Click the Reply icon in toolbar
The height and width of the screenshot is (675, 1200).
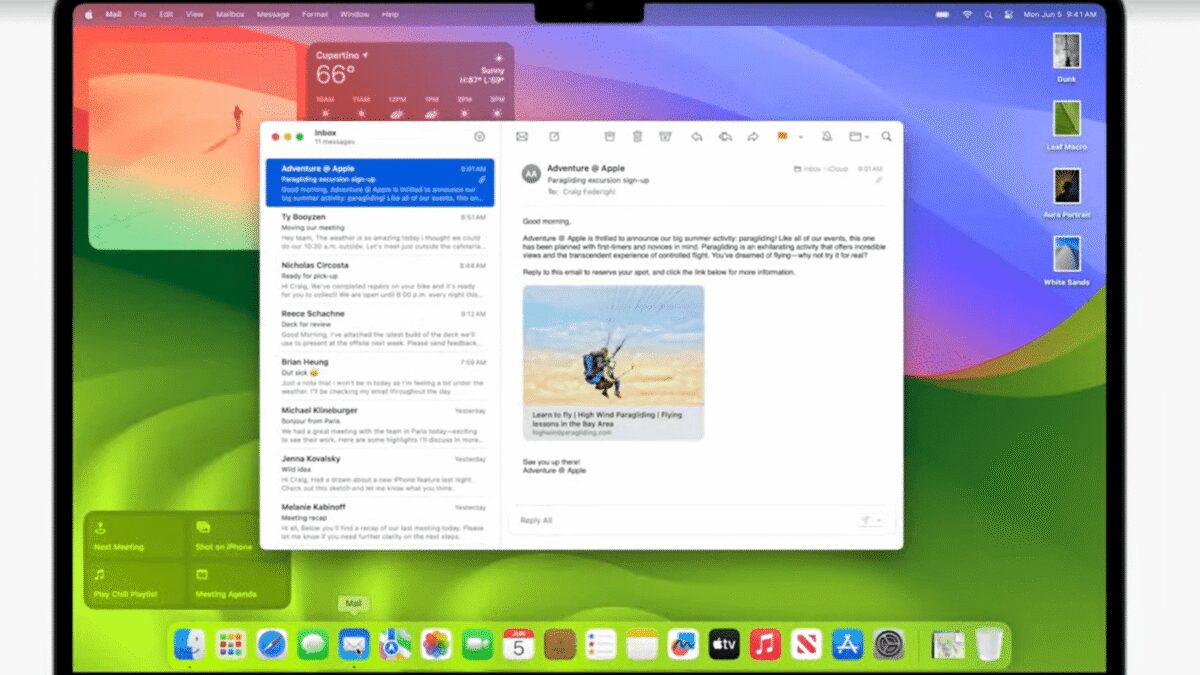(697, 137)
